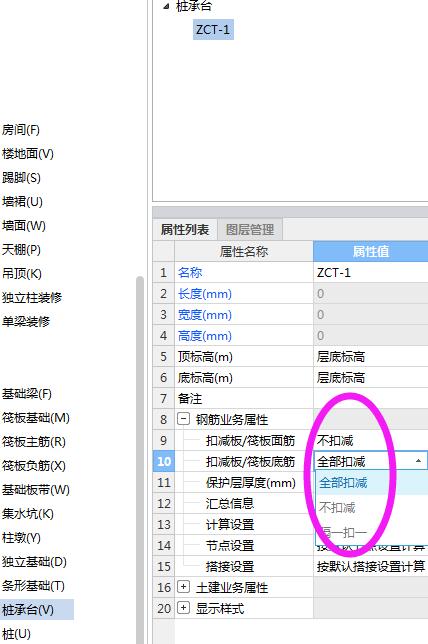Click 搭接设置 value 按默认搭接设置计算
Image resolution: width=428 pixels, height=644 pixels.
370,566
